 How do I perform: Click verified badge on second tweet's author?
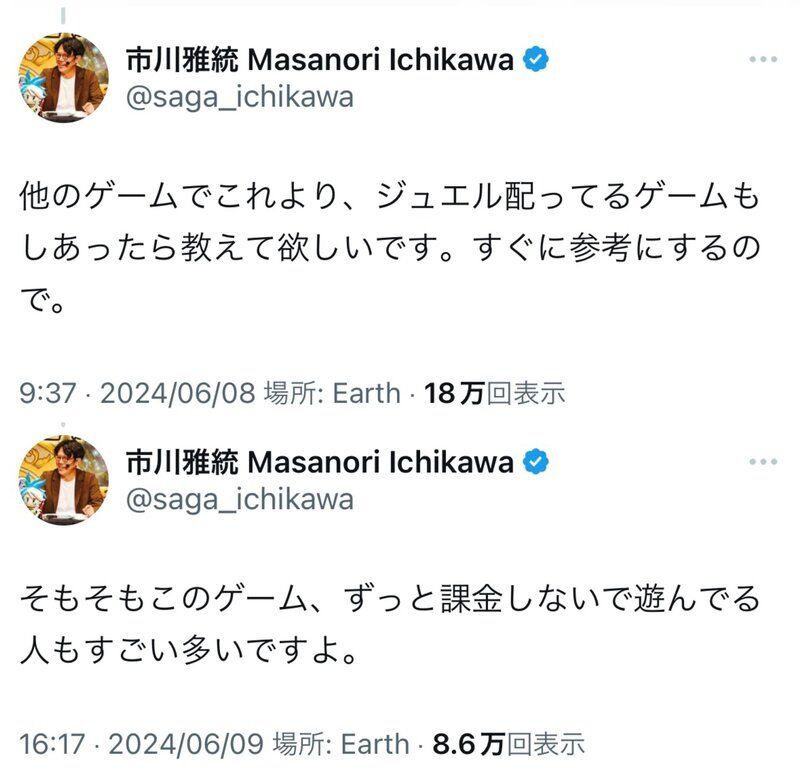pyautogui.click(x=536, y=461)
